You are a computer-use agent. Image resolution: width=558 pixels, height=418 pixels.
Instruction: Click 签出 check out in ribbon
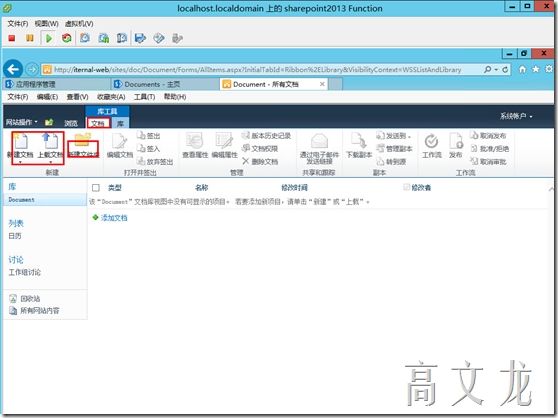click(149, 136)
